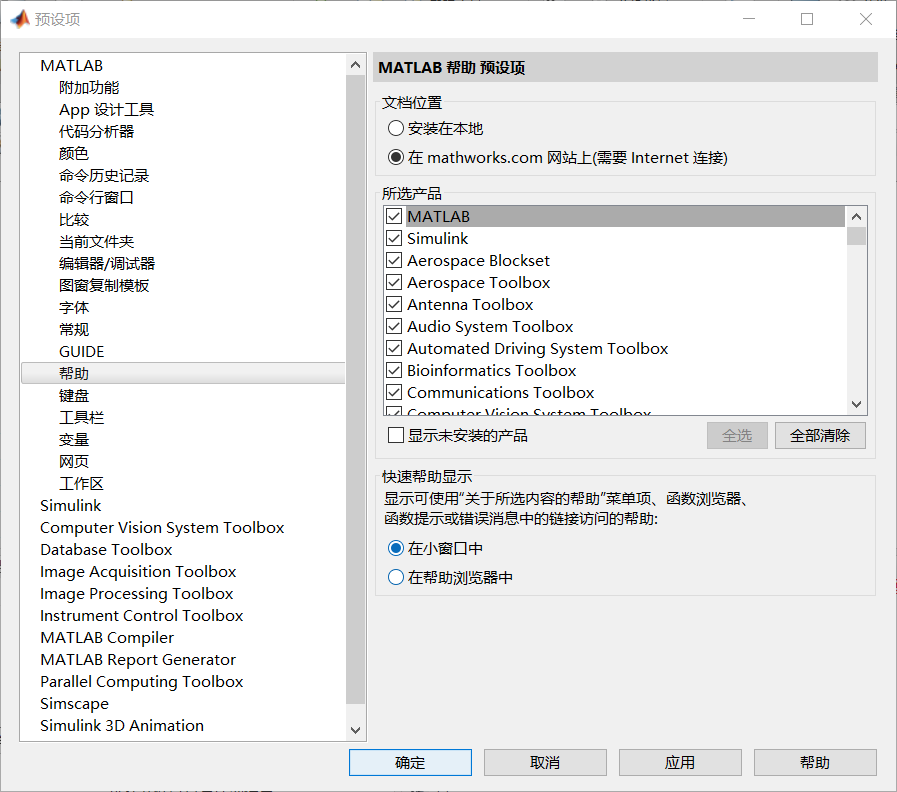The width and height of the screenshot is (897, 792).
Task: Toggle the Audio System Toolbox checkbox
Action: pos(394,326)
